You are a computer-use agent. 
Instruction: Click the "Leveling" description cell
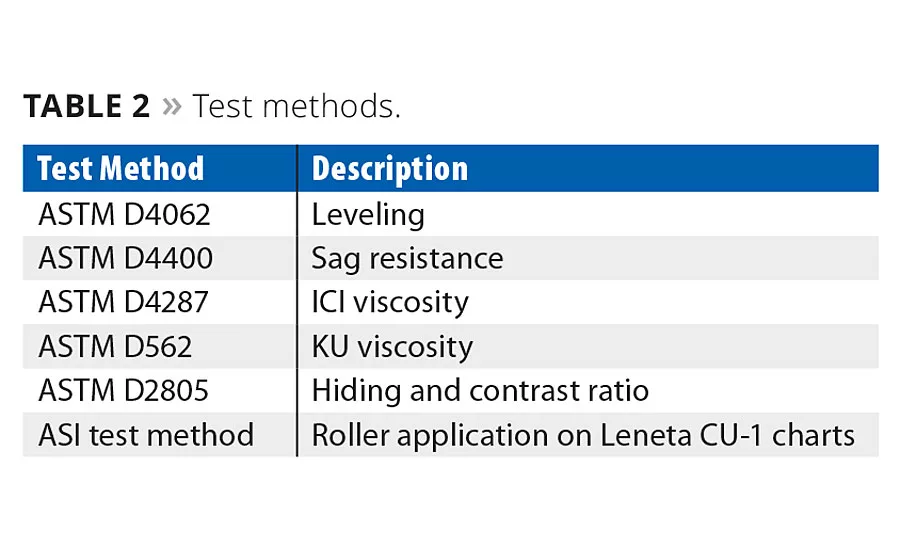[x=368, y=214]
